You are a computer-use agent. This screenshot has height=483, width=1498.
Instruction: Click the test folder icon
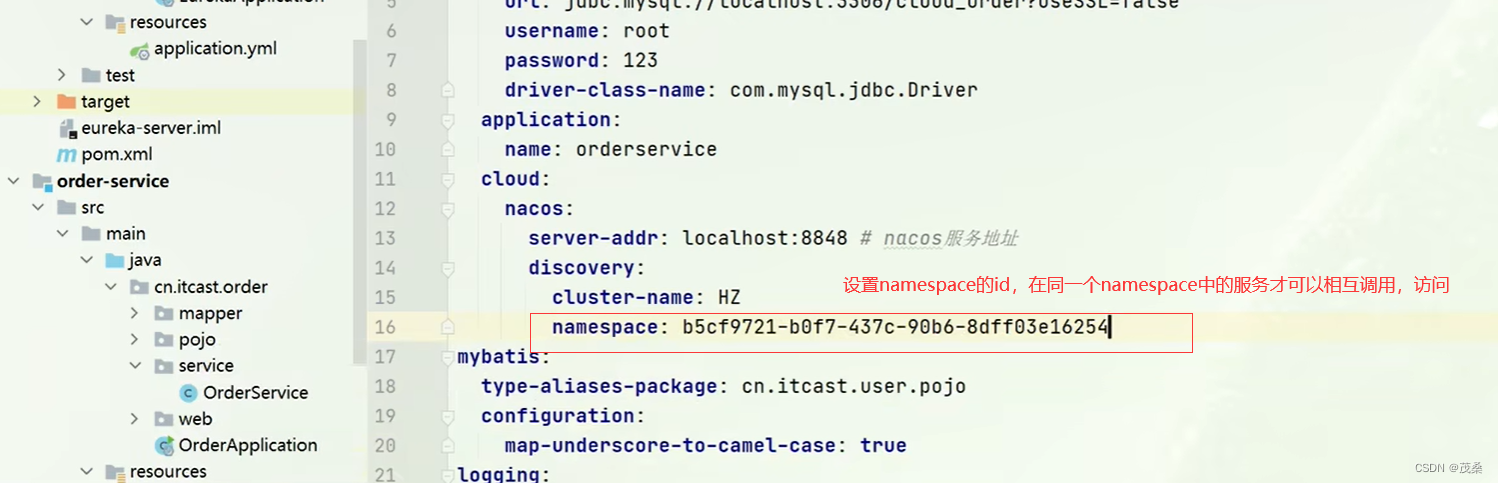tap(91, 75)
